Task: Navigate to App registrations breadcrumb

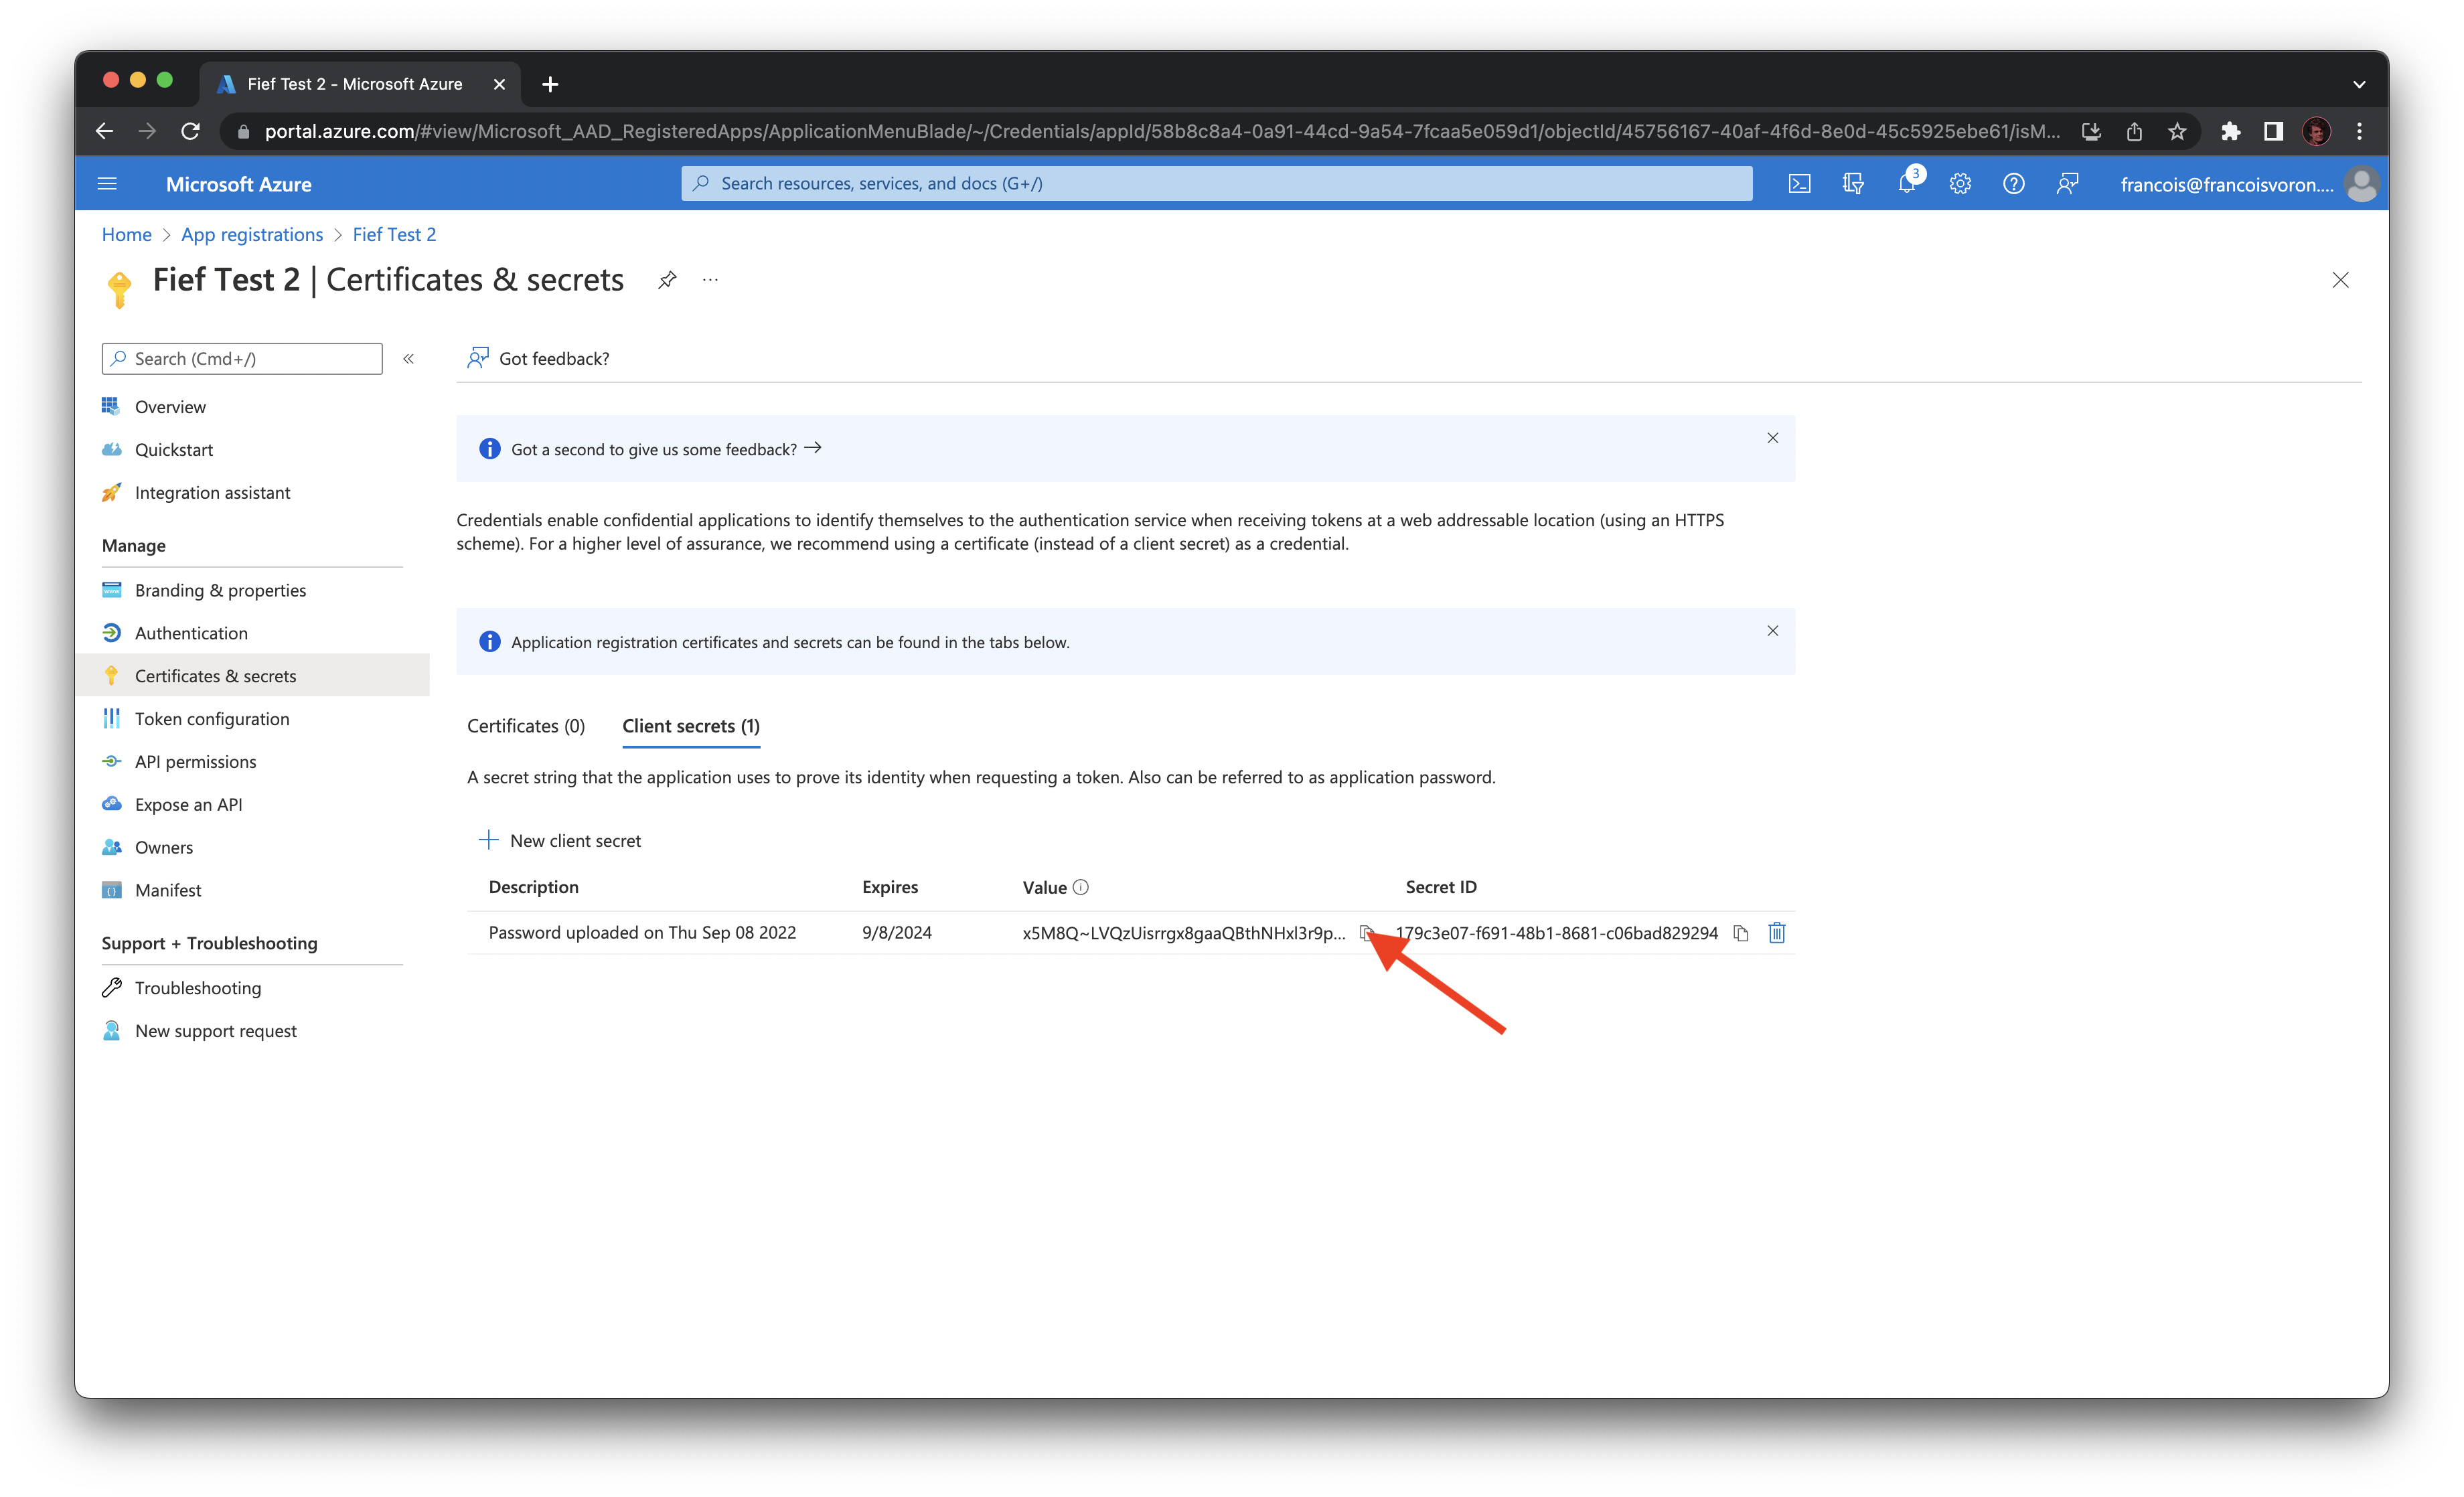Action: (x=251, y=234)
